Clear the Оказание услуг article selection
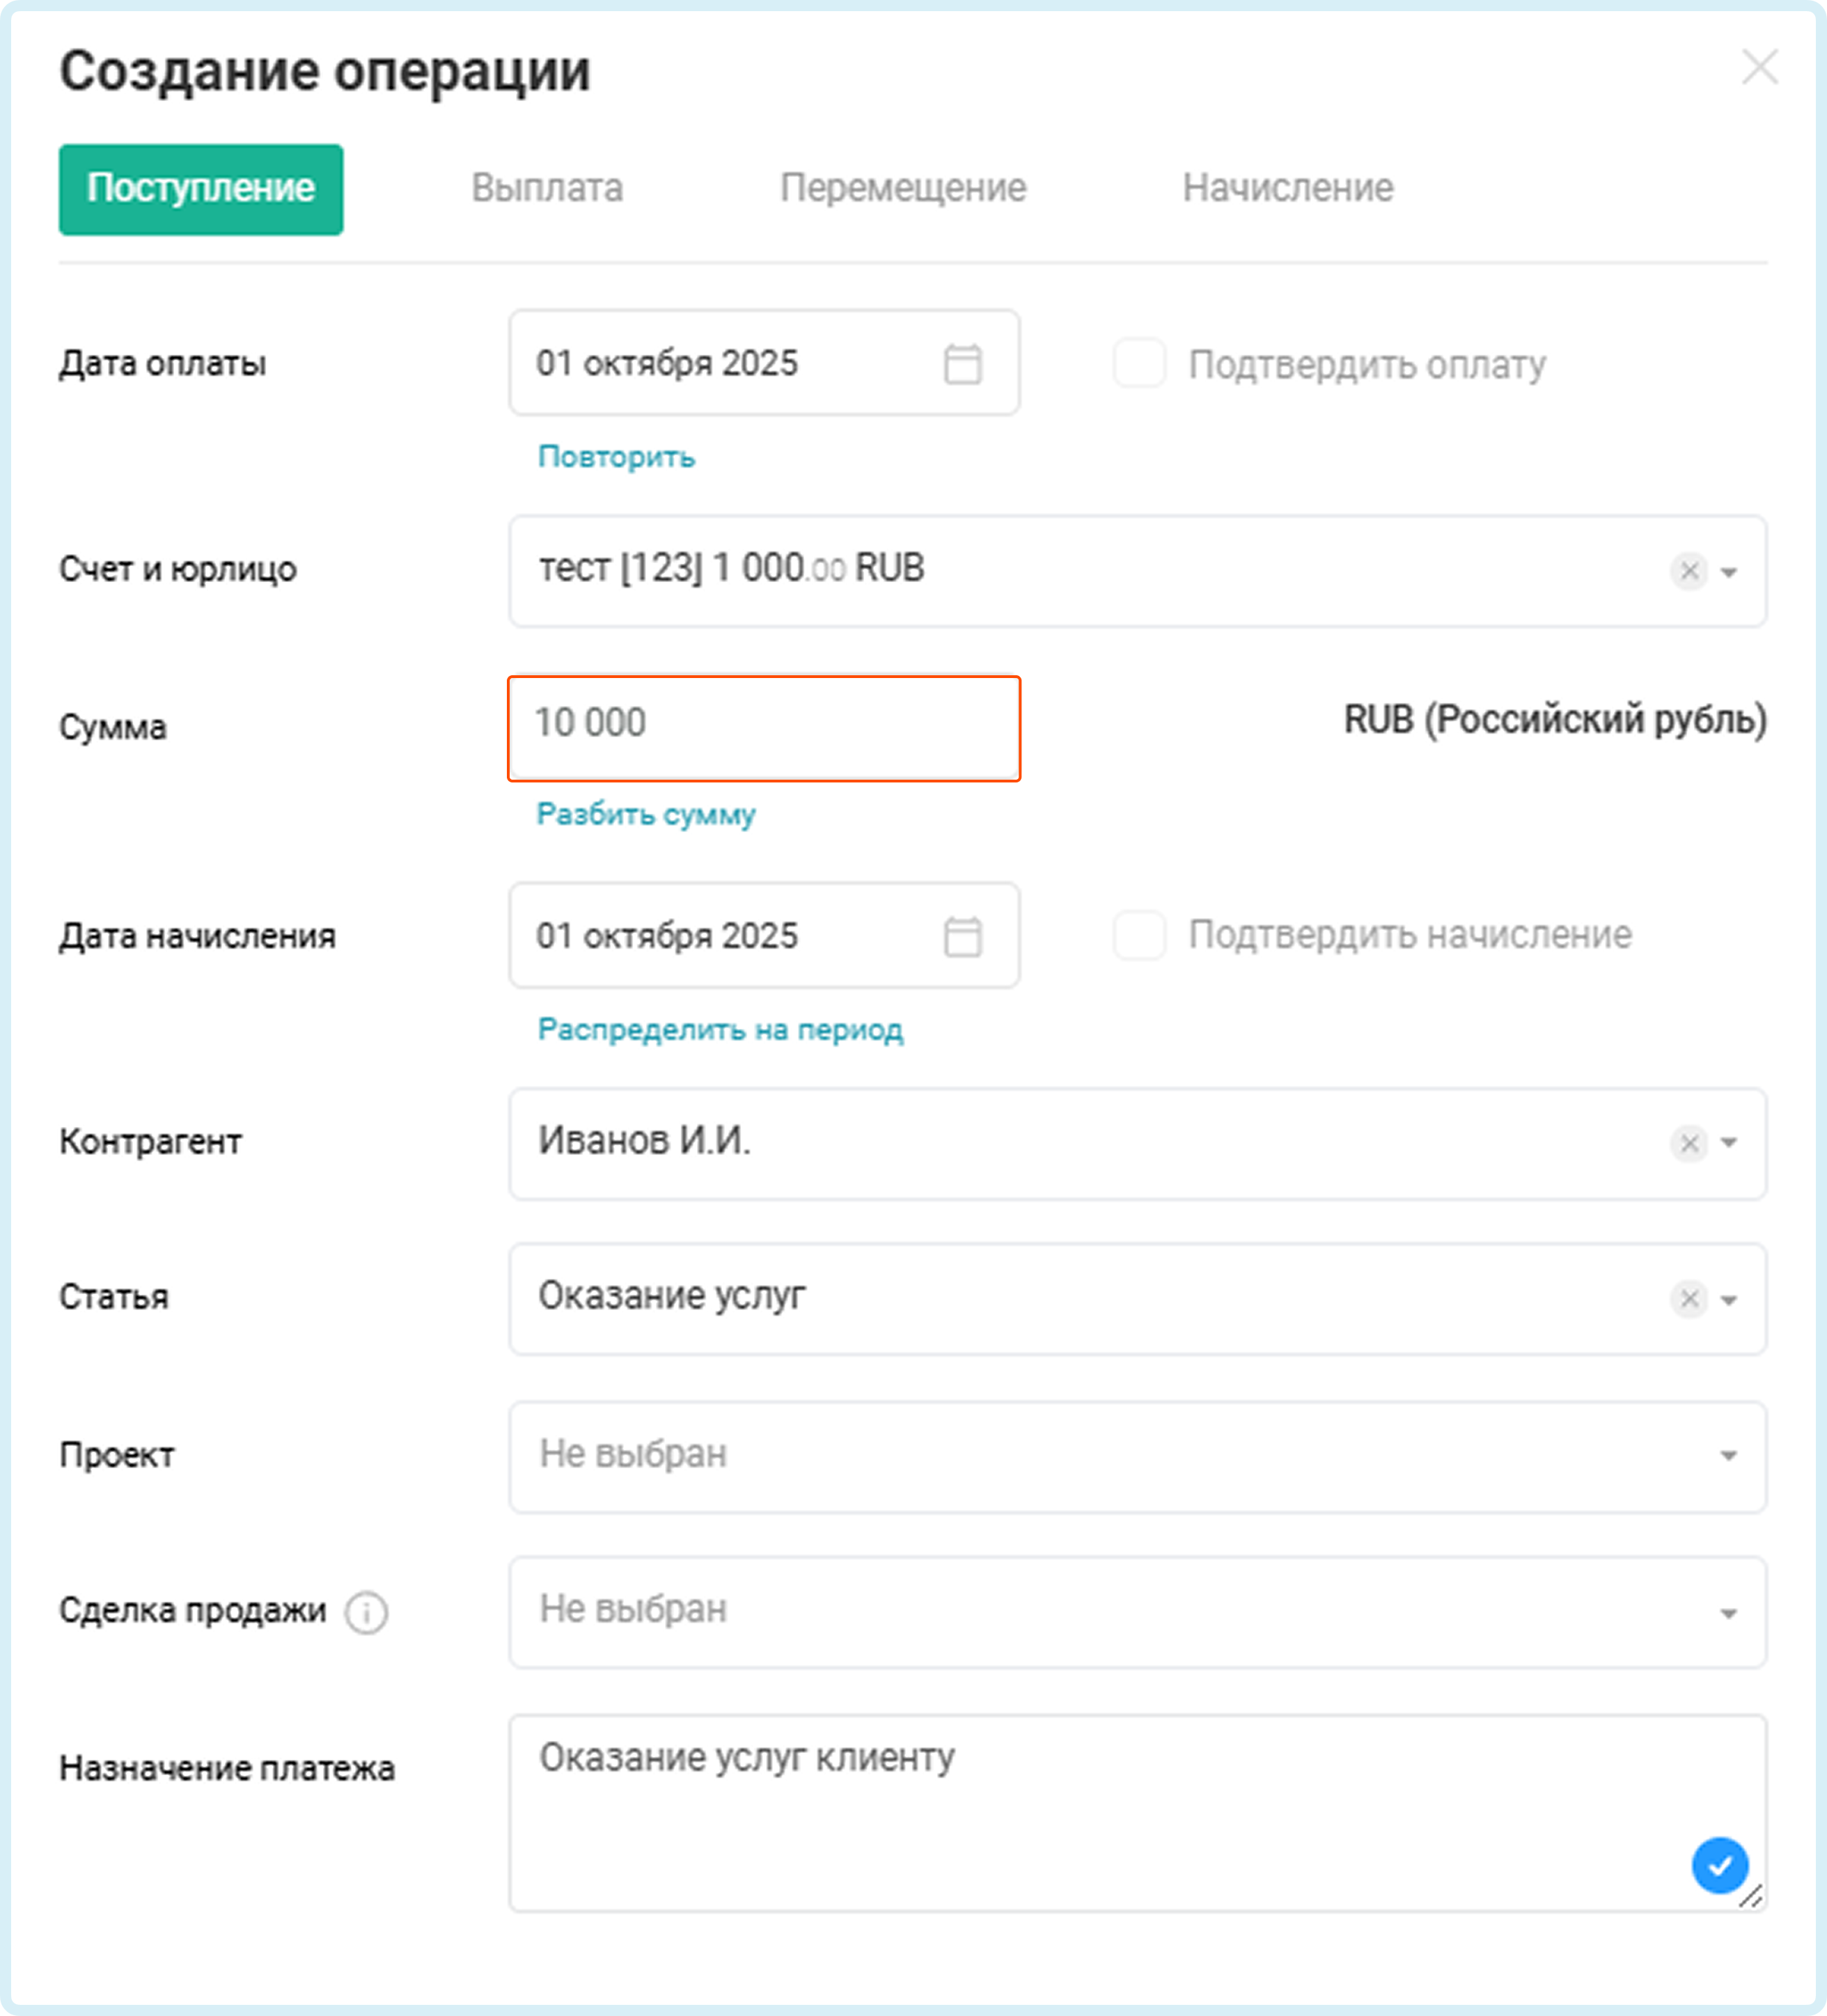Image resolution: width=1827 pixels, height=2016 pixels. pos(1688,1299)
